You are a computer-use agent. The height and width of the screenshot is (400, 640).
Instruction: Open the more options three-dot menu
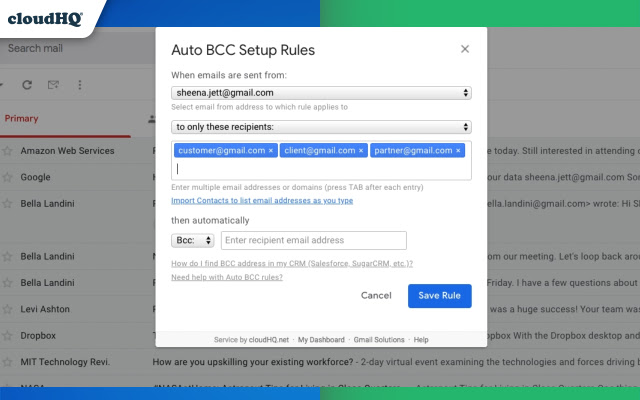click(79, 85)
